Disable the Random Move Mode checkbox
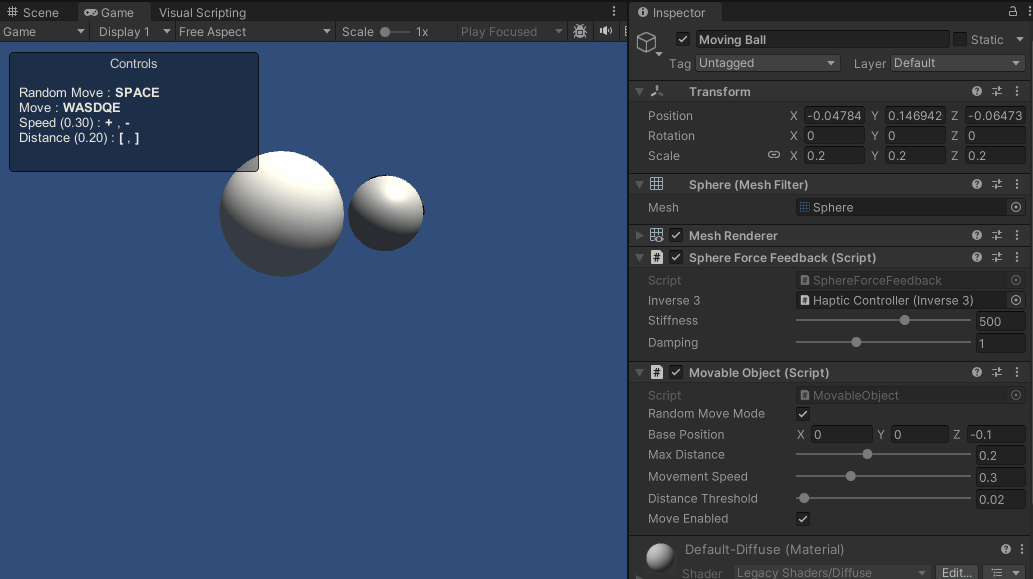 pos(803,413)
